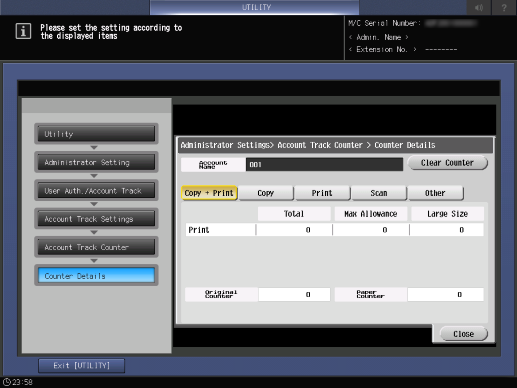The height and width of the screenshot is (388, 517).
Task: Click the Paper Counter value field
Action: (445, 294)
